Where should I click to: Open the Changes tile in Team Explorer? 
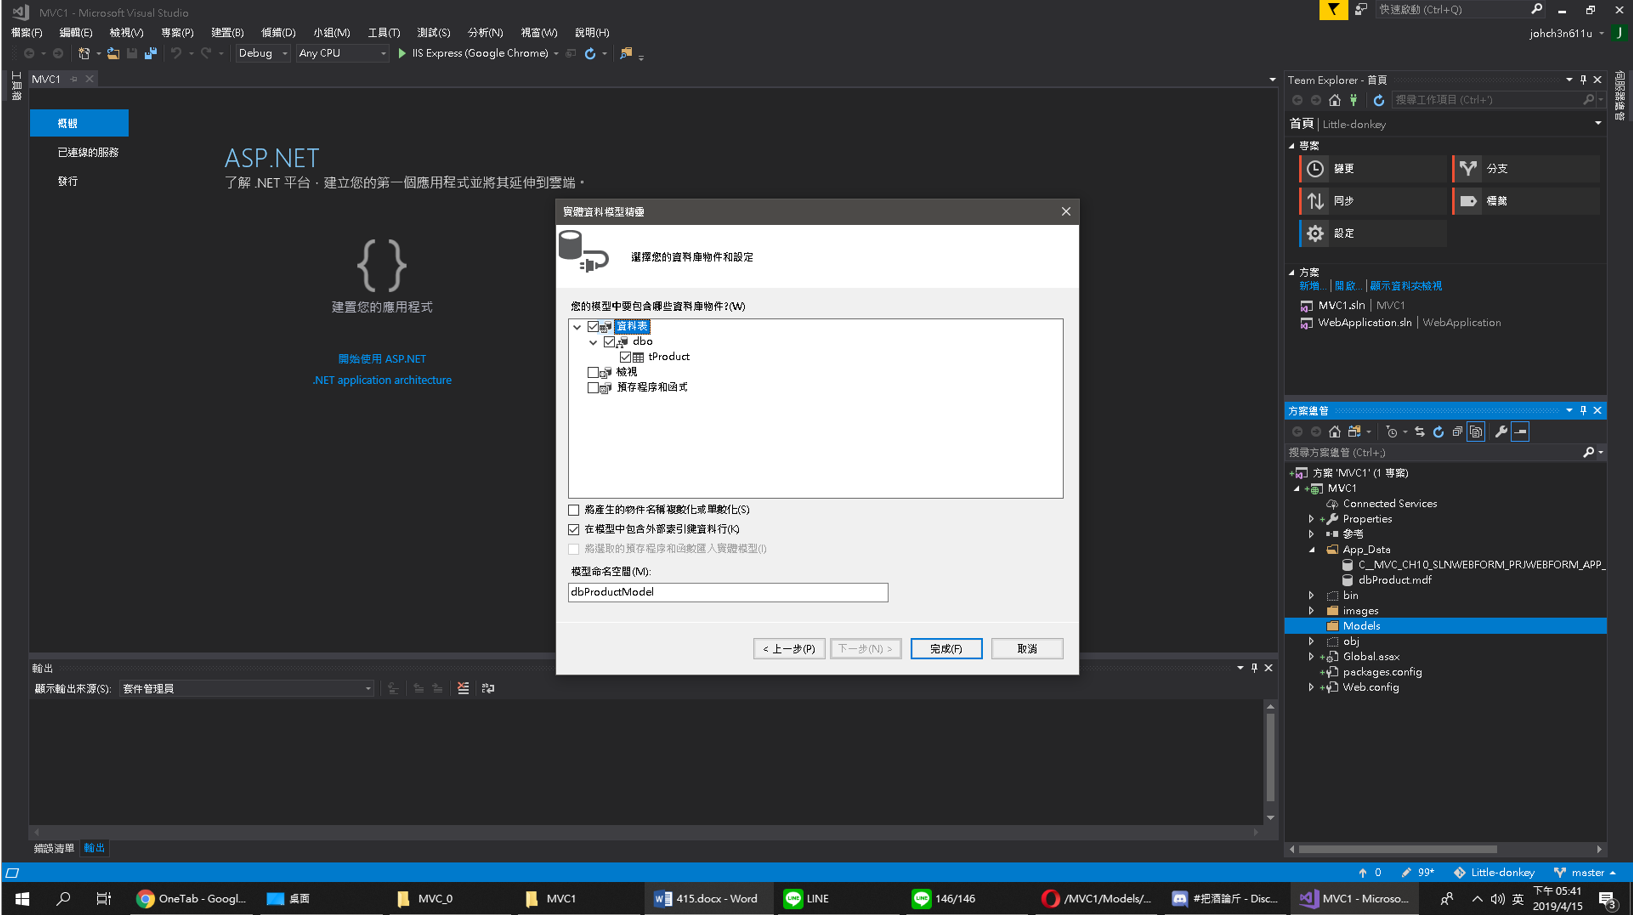tap(1372, 169)
